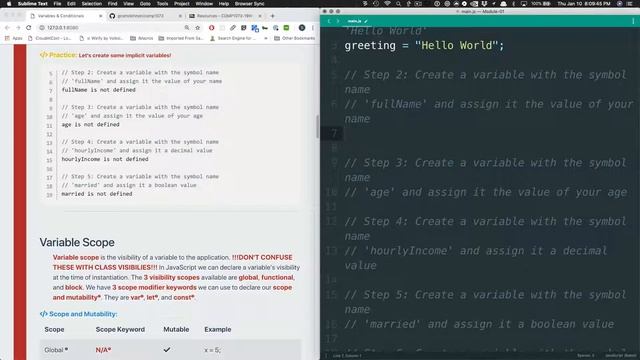
Task: Close the Variables & Conditionals tab
Action: pos(100,16)
